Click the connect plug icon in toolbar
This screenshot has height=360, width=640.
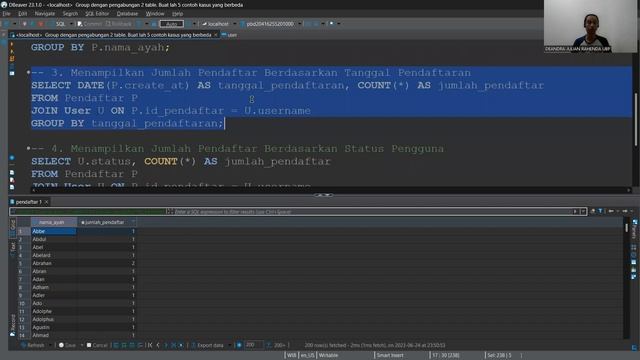(x=25, y=24)
